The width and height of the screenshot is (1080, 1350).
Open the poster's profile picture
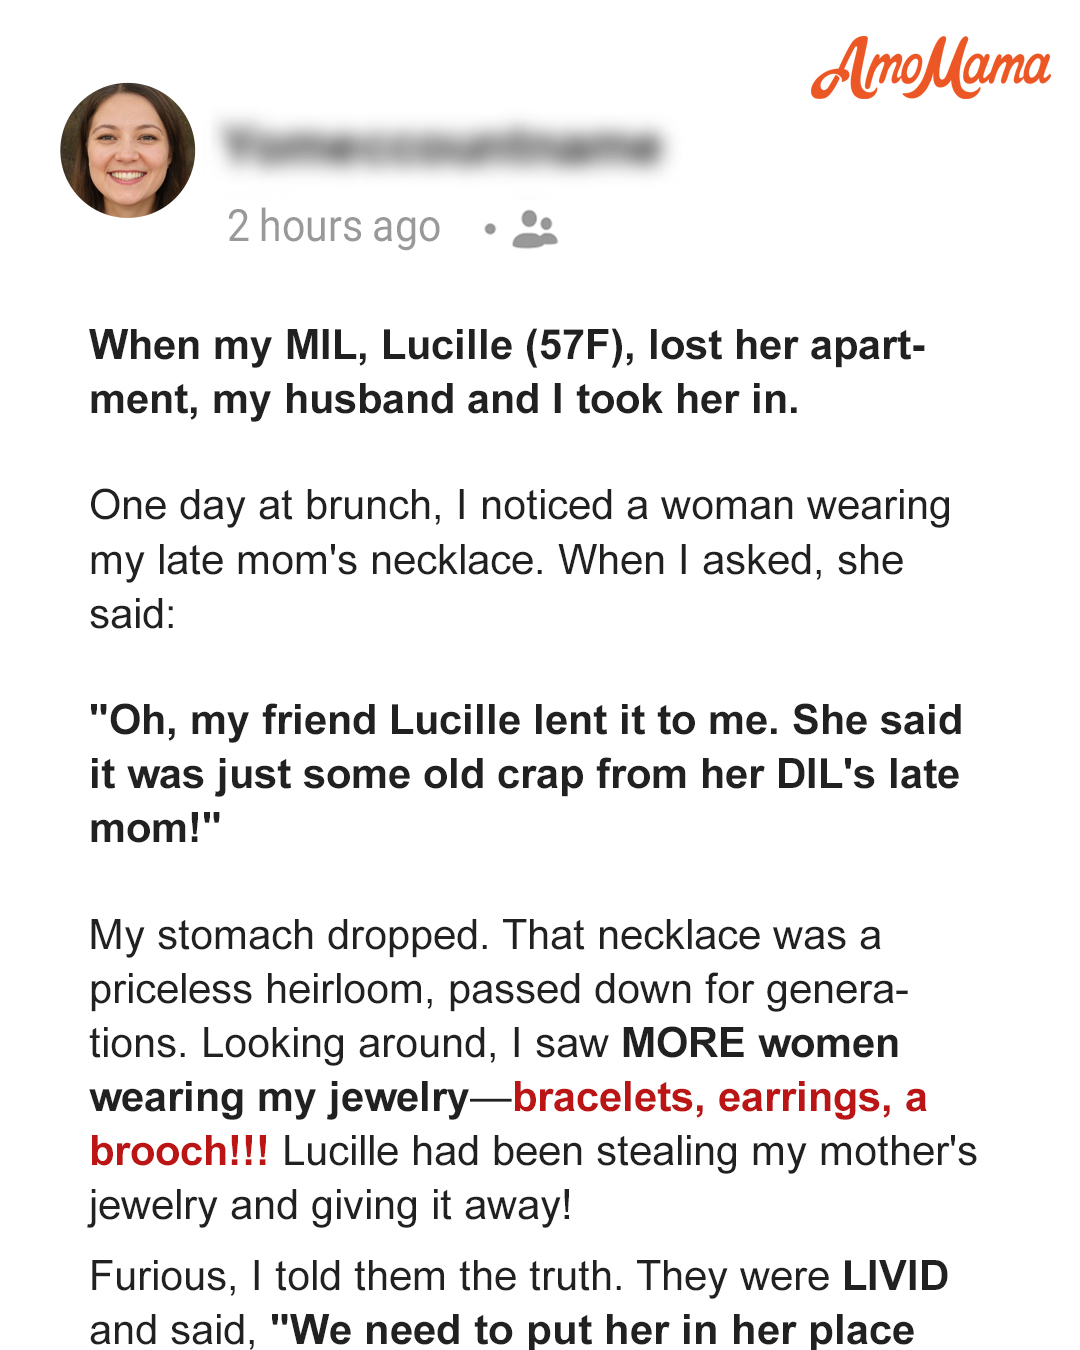(x=128, y=150)
